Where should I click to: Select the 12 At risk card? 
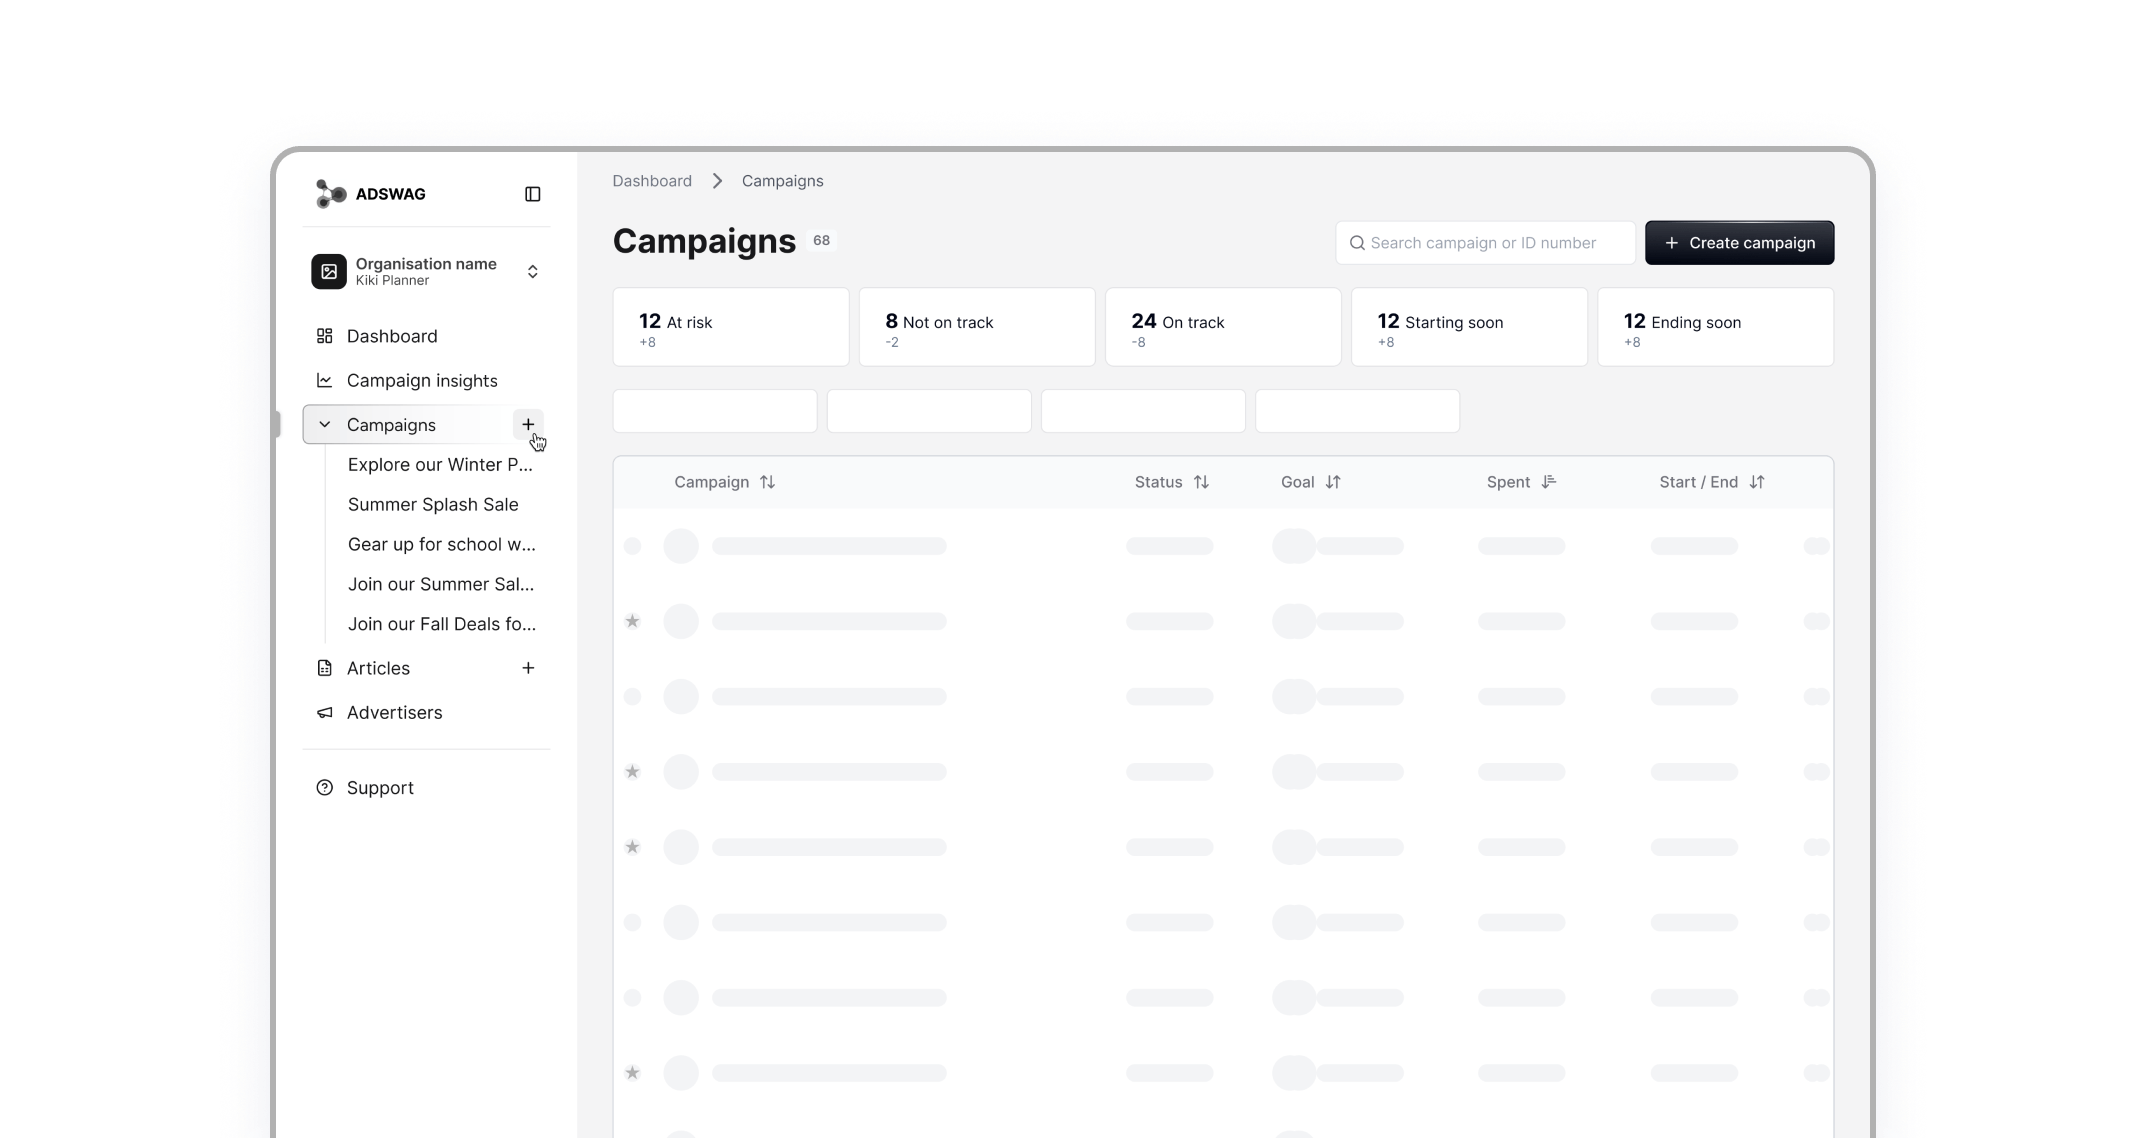(731, 327)
